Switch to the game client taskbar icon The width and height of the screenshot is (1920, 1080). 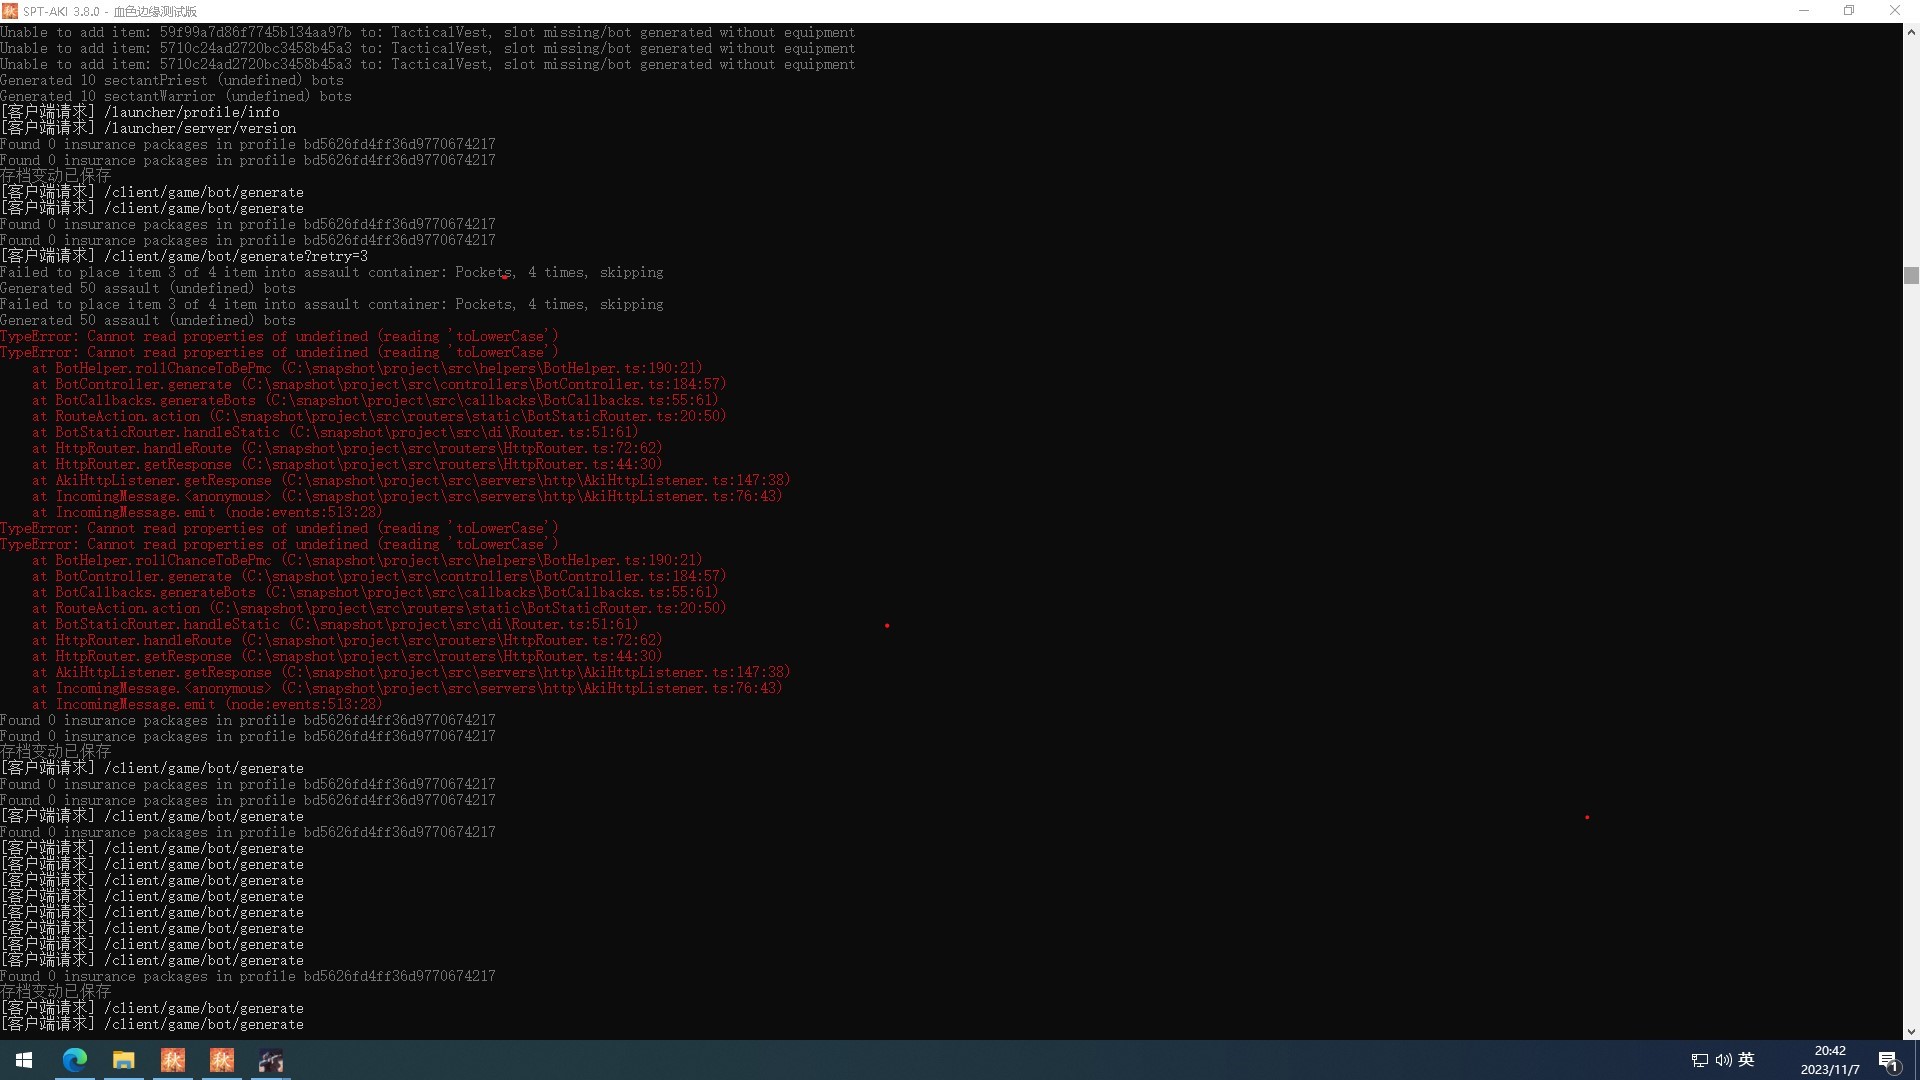tap(271, 1060)
